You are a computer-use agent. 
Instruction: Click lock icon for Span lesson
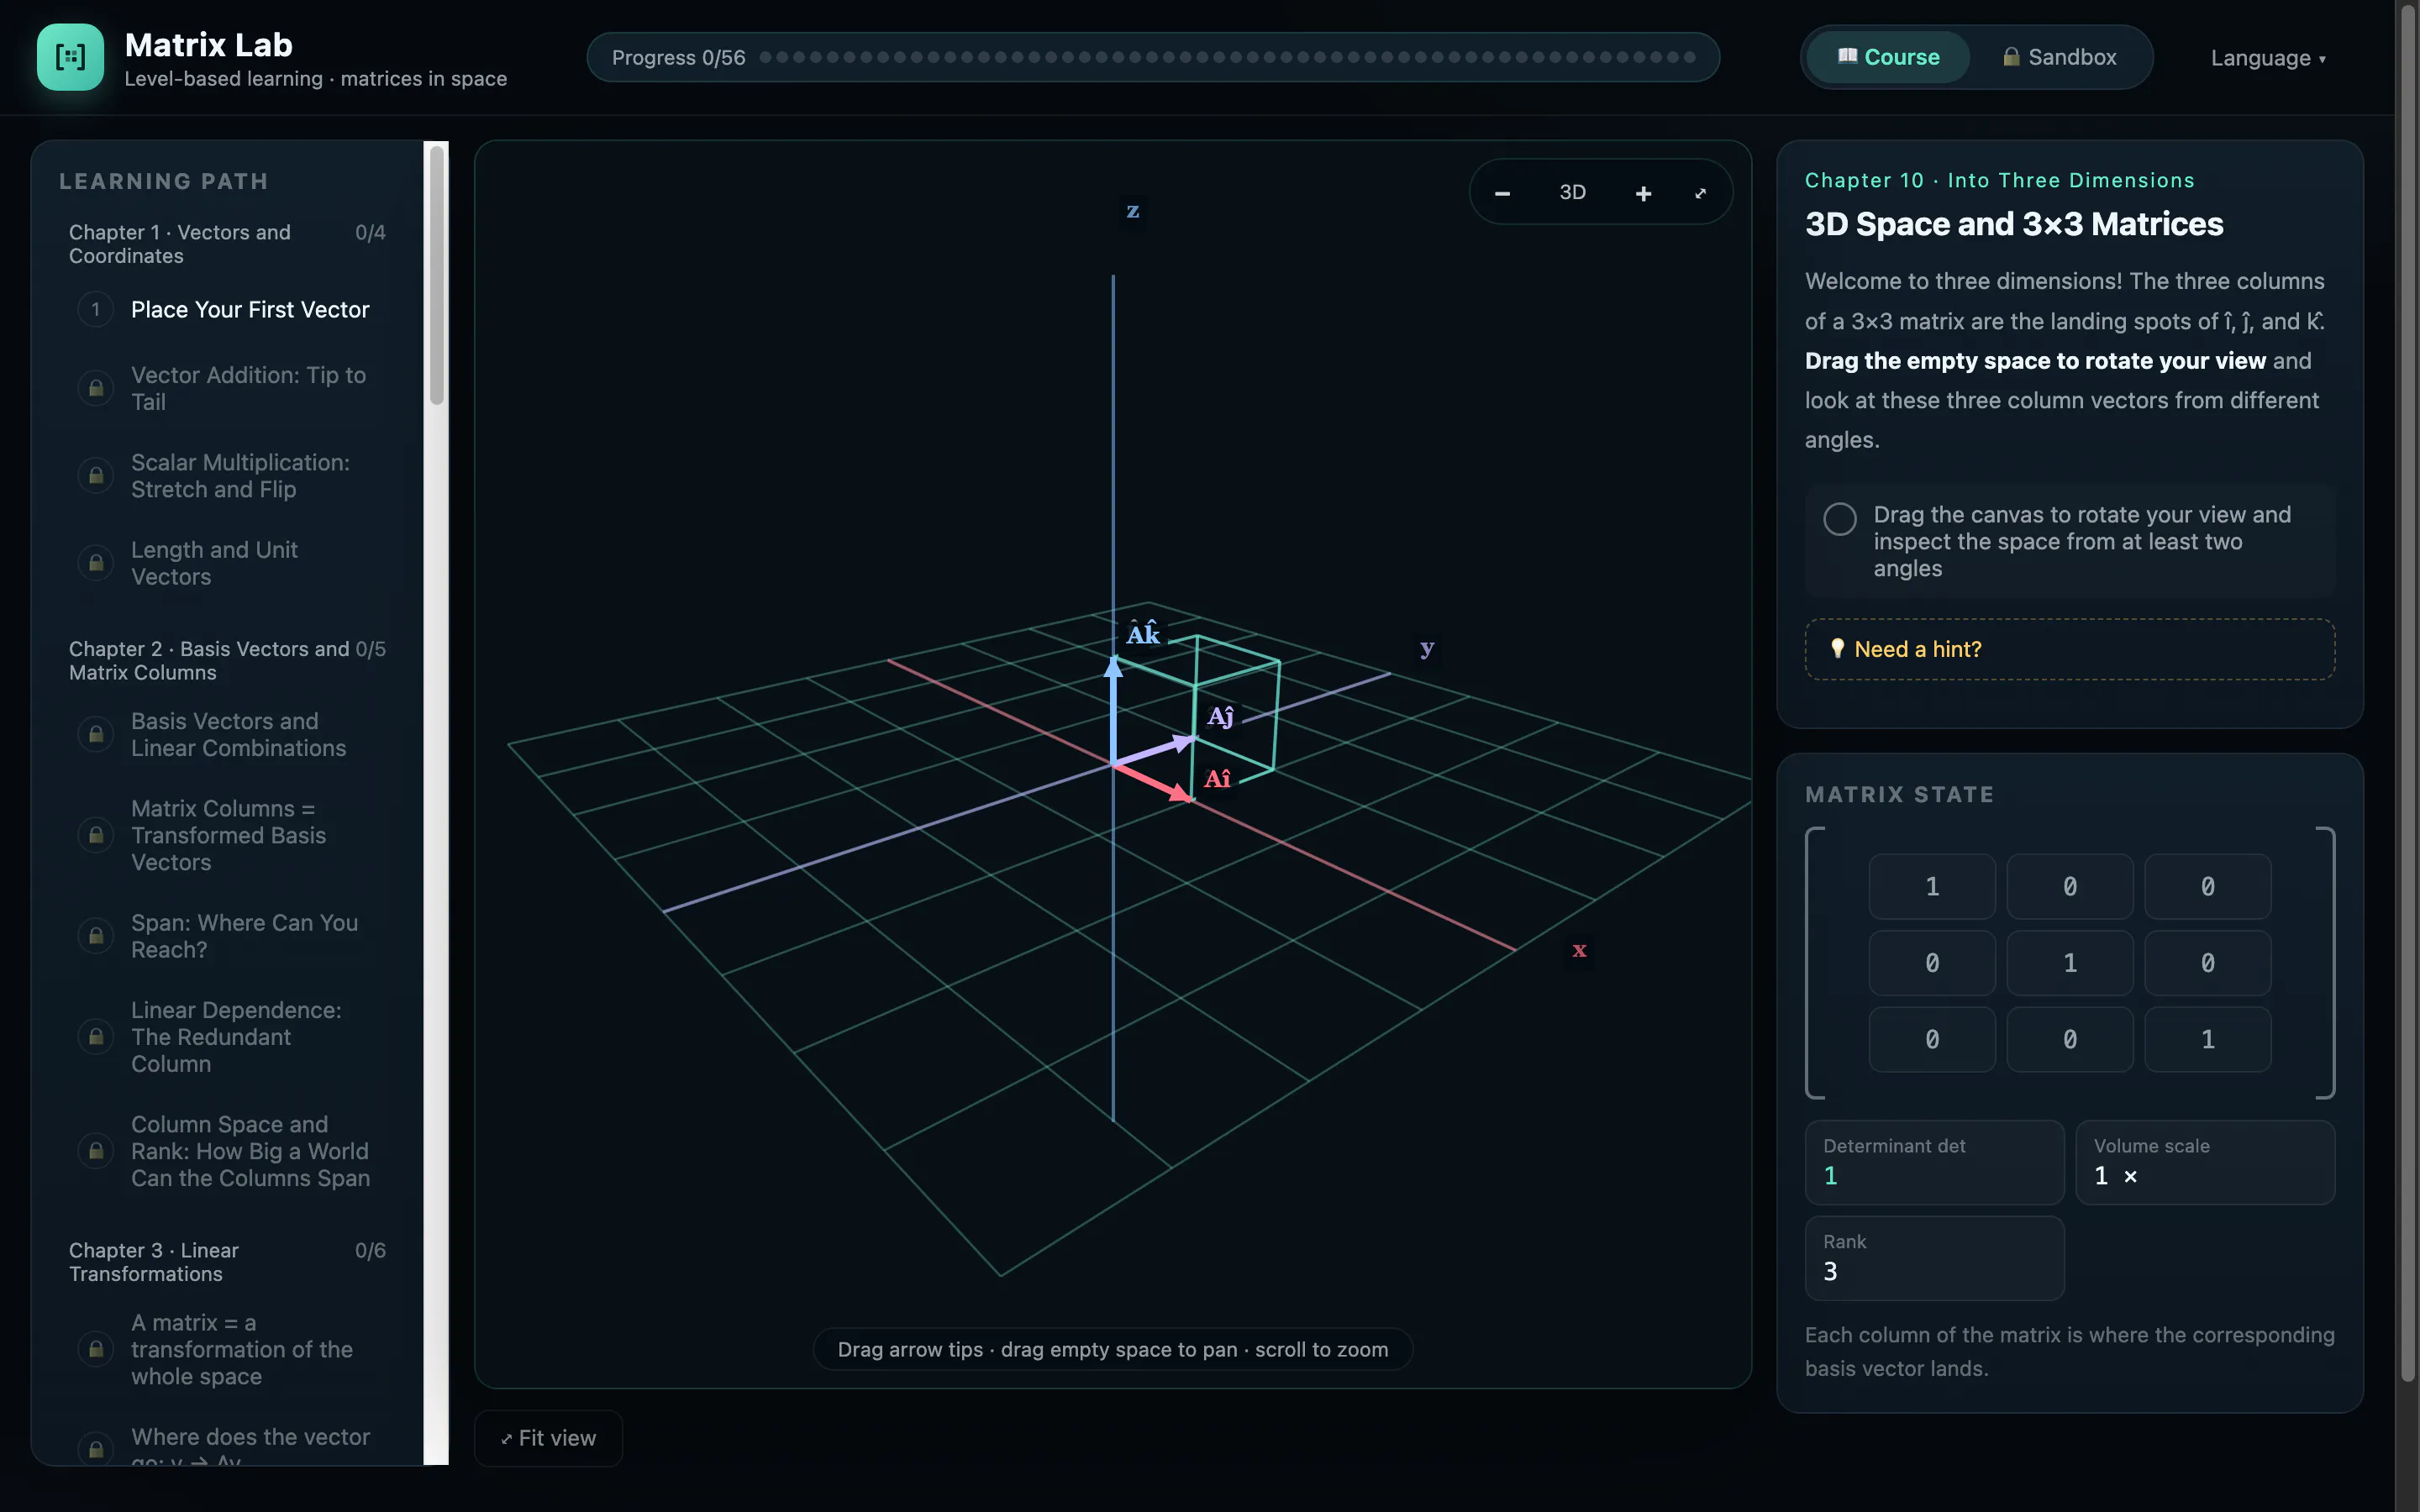(x=96, y=936)
